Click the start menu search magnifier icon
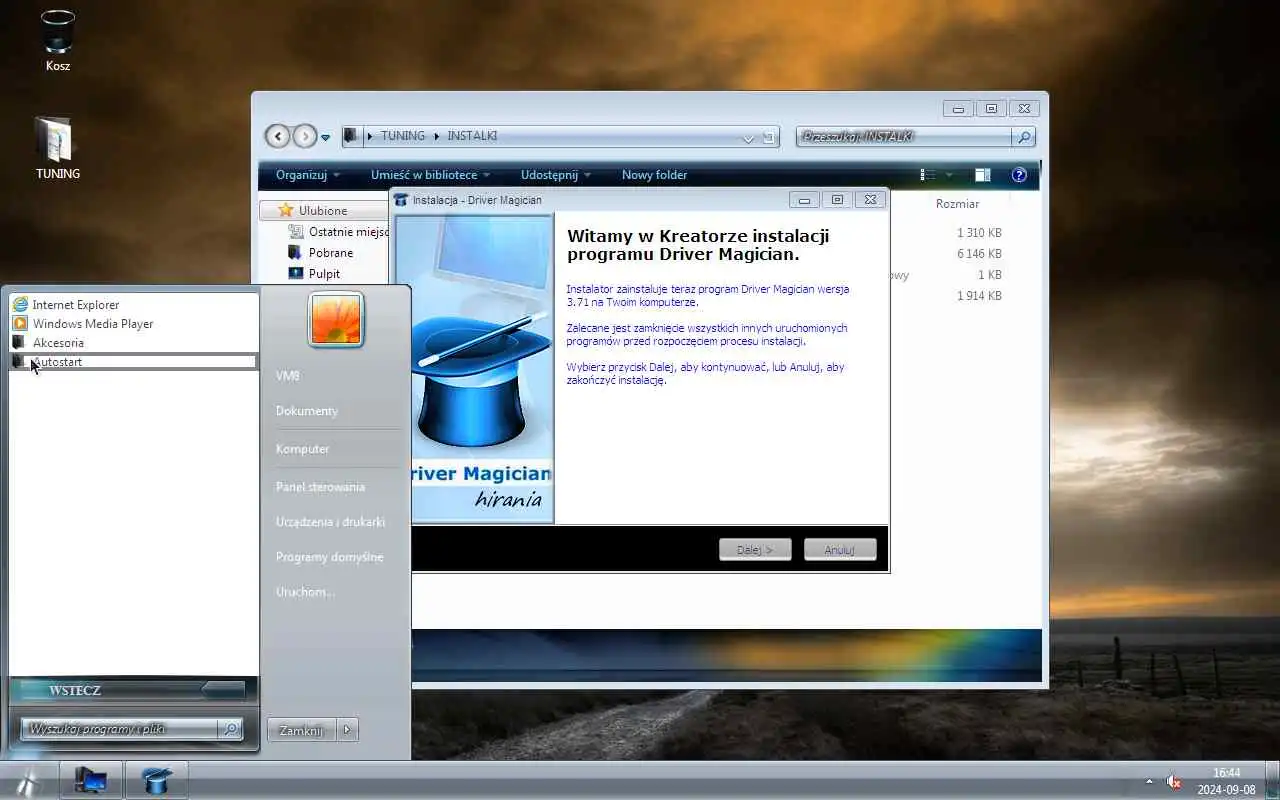1280x800 pixels. coord(230,729)
